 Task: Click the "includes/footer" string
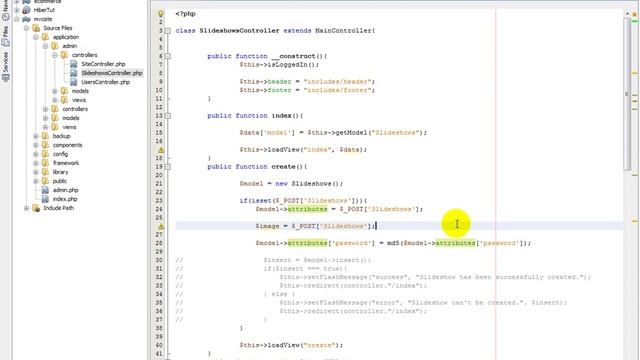coord(338,90)
